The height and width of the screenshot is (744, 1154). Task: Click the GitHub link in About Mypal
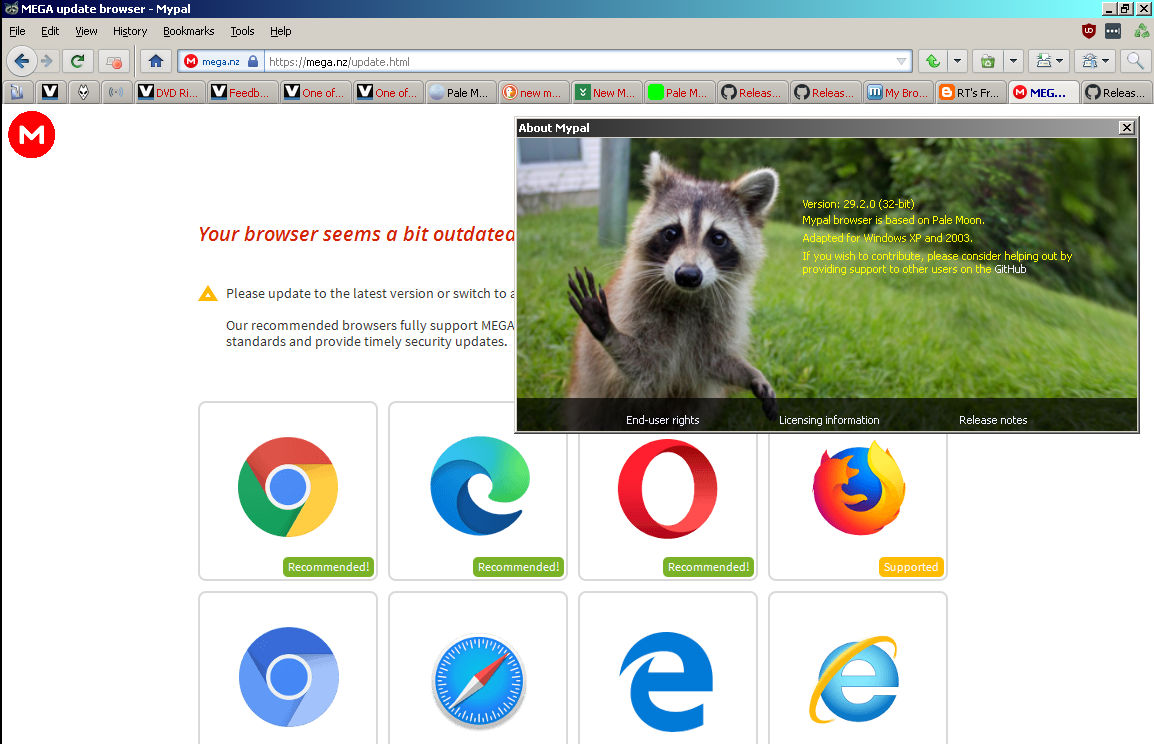pos(1010,269)
